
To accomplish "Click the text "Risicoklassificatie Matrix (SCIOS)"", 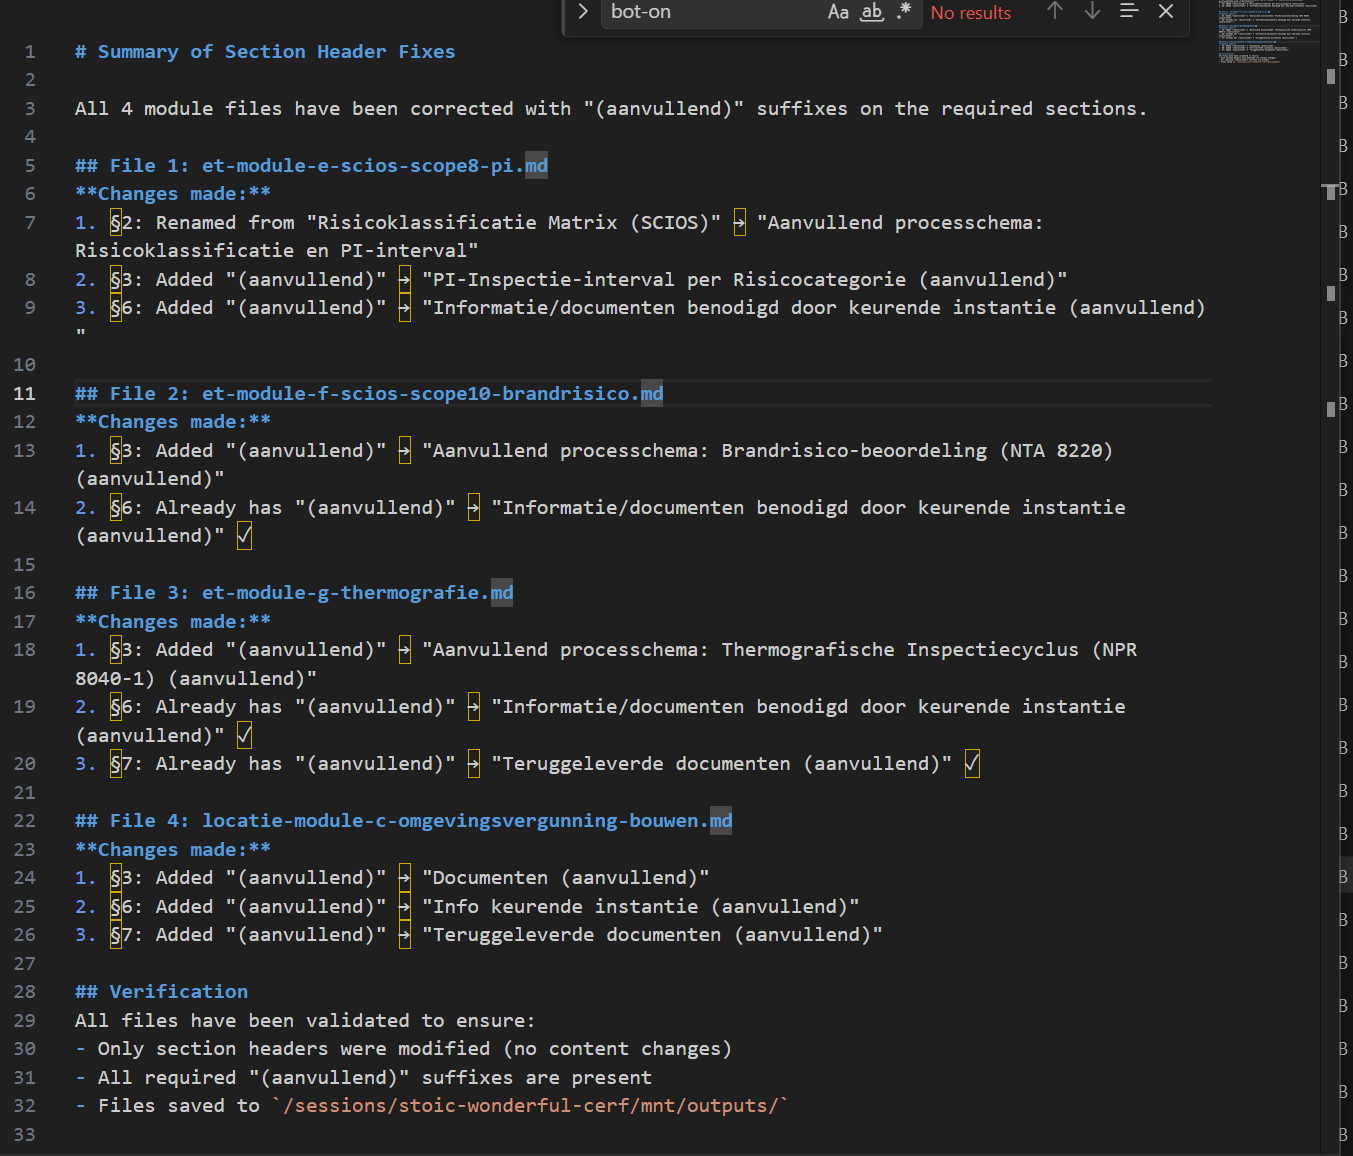I will coord(513,223).
